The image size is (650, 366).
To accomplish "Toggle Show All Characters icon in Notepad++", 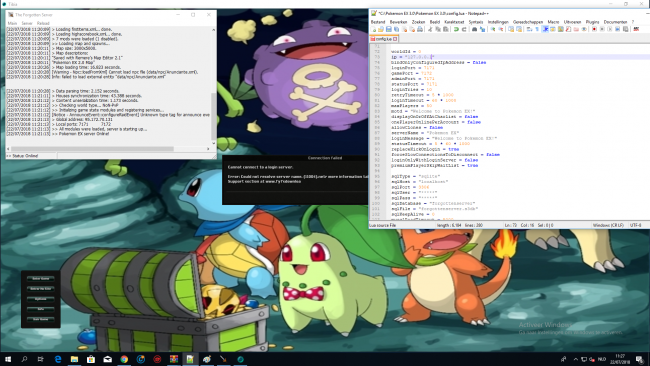I will pos(537,29).
